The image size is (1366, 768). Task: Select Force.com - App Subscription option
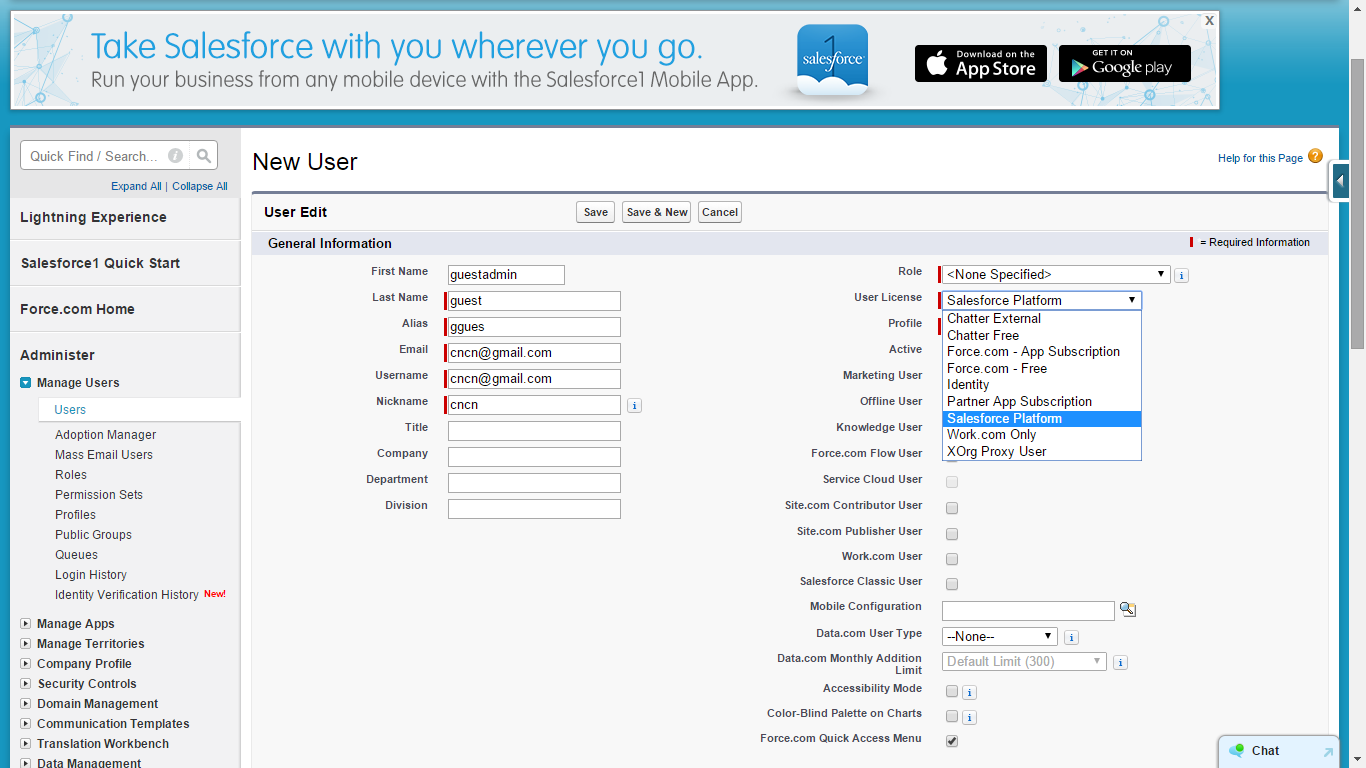click(1041, 352)
